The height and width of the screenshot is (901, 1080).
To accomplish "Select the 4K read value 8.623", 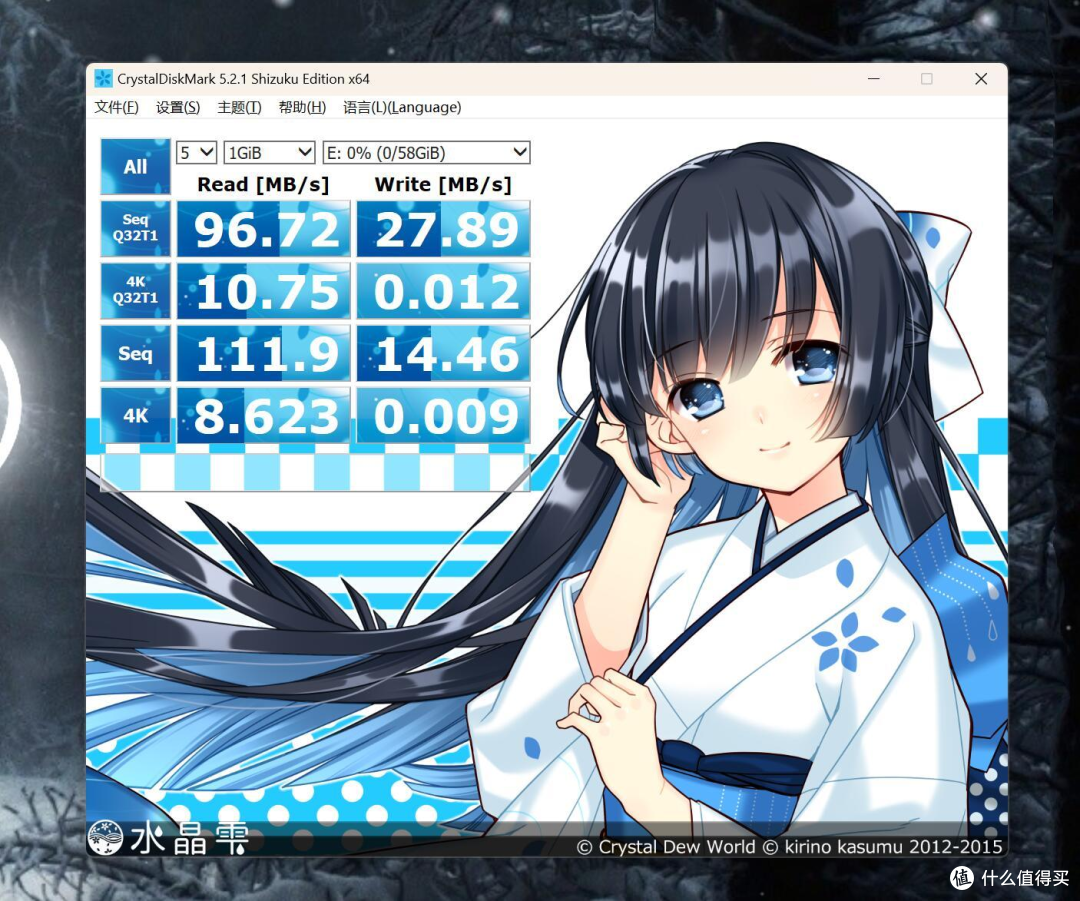I will point(264,415).
